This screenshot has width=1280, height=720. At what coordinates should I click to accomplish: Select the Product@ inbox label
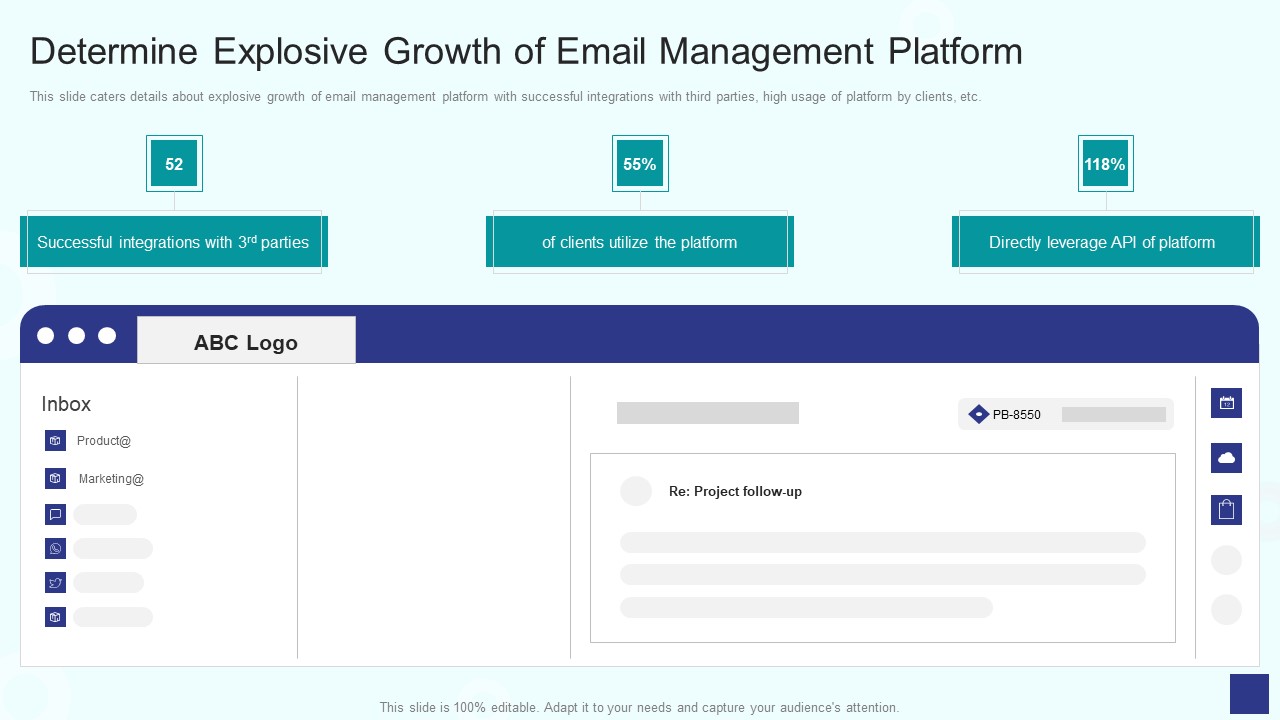pyautogui.click(x=104, y=441)
